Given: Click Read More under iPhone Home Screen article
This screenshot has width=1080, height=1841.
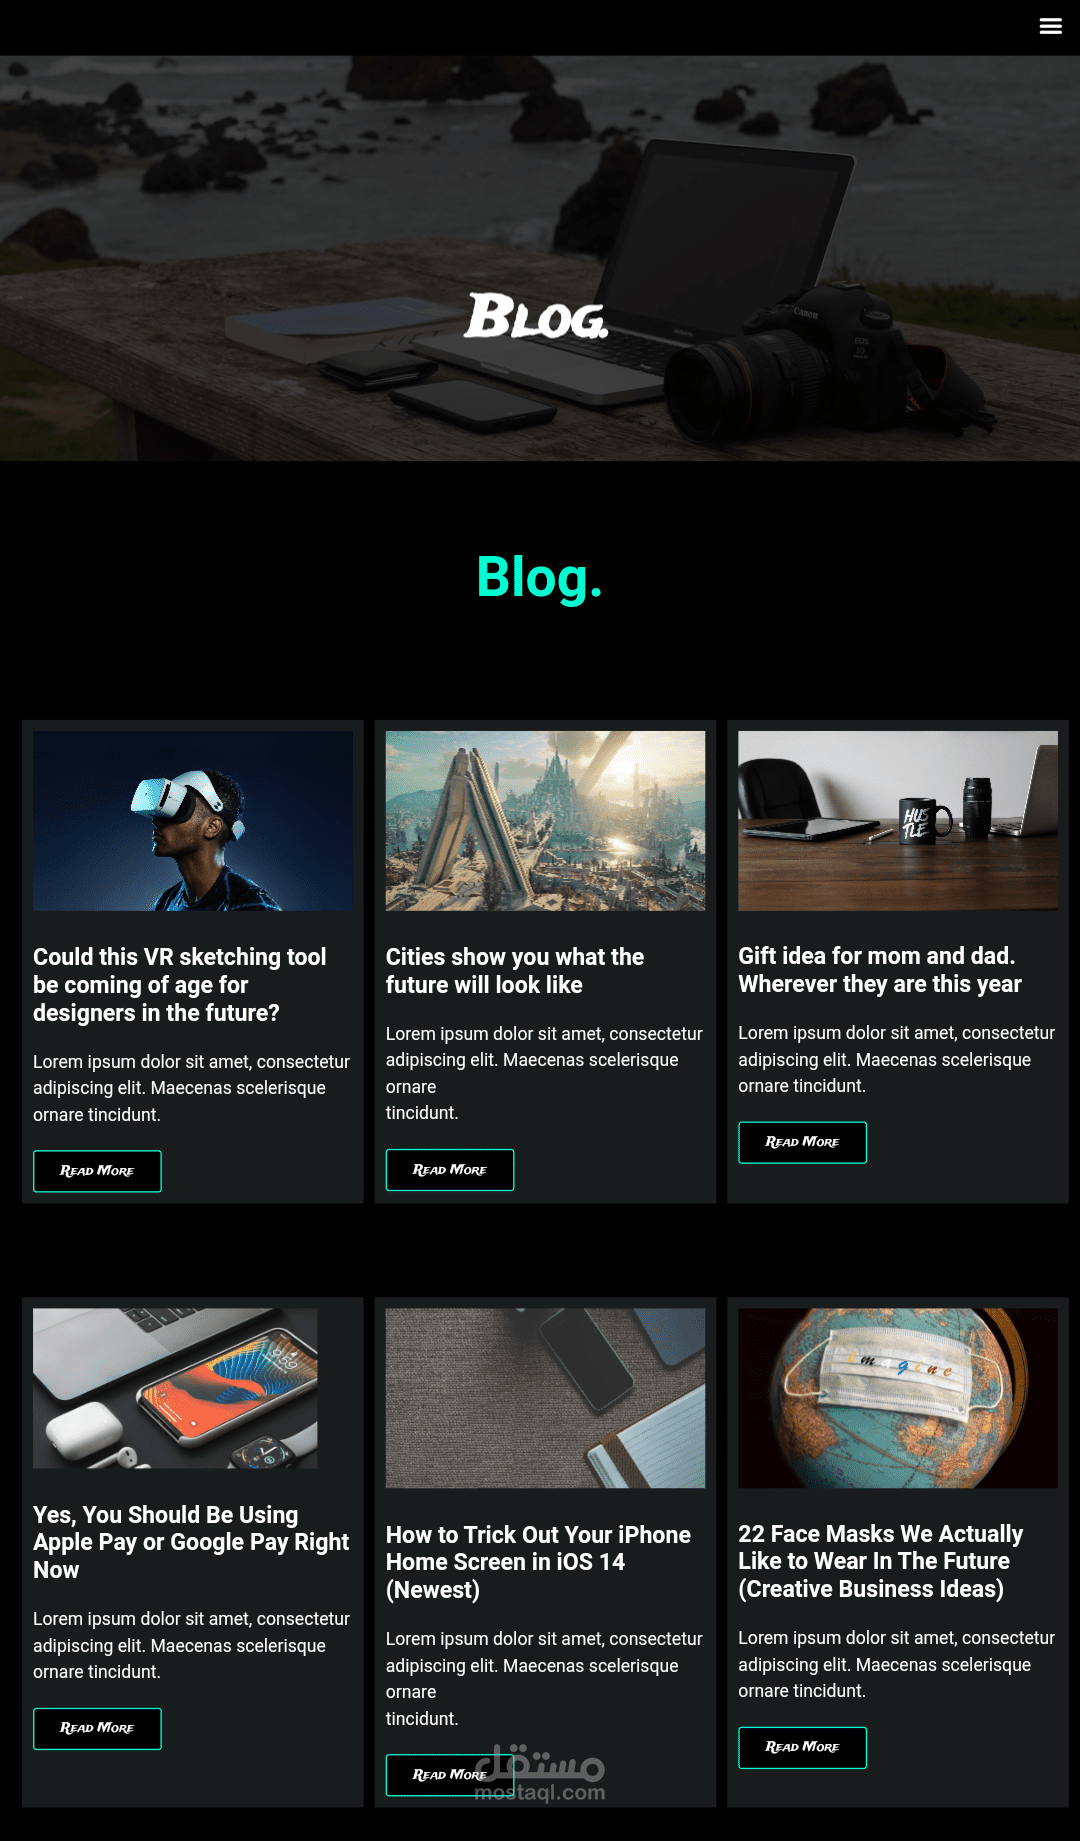Looking at the screenshot, I should click(x=450, y=1775).
